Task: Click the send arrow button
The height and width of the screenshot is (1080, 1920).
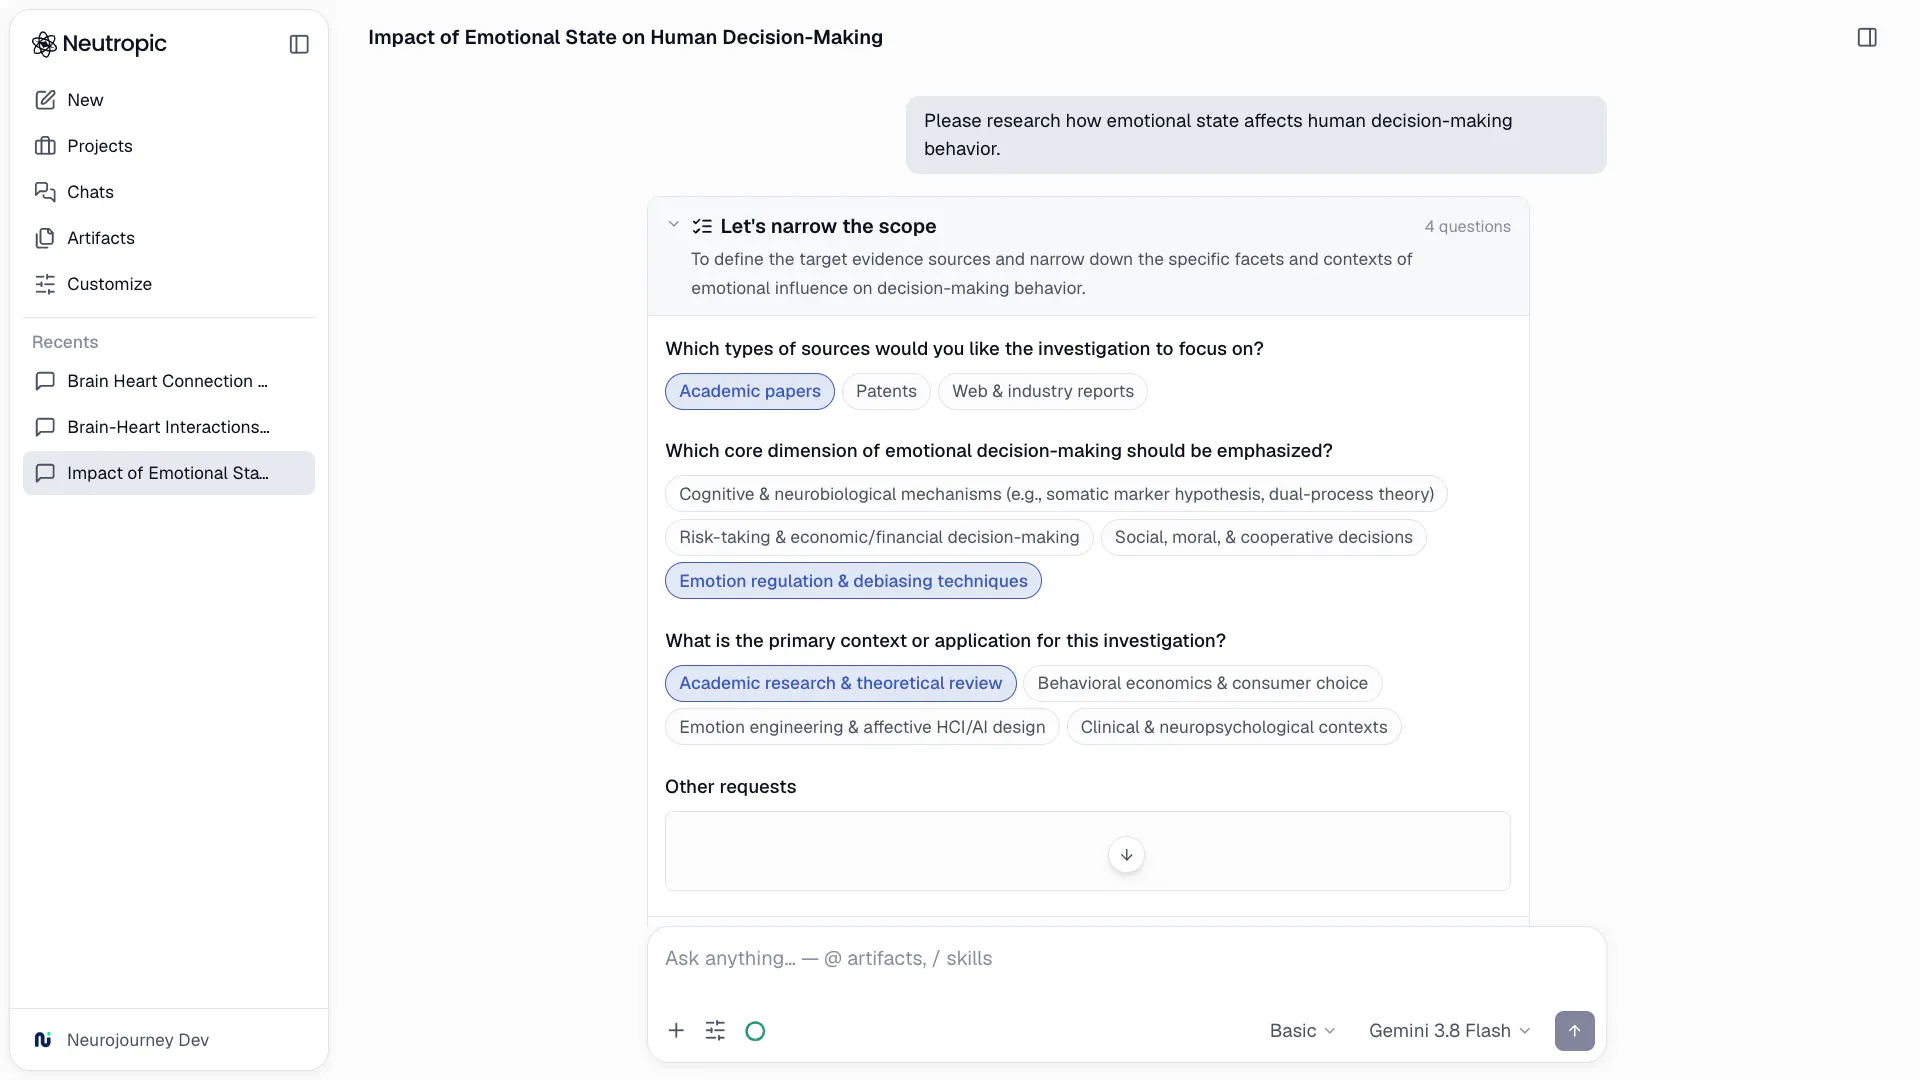Action: click(x=1574, y=1031)
